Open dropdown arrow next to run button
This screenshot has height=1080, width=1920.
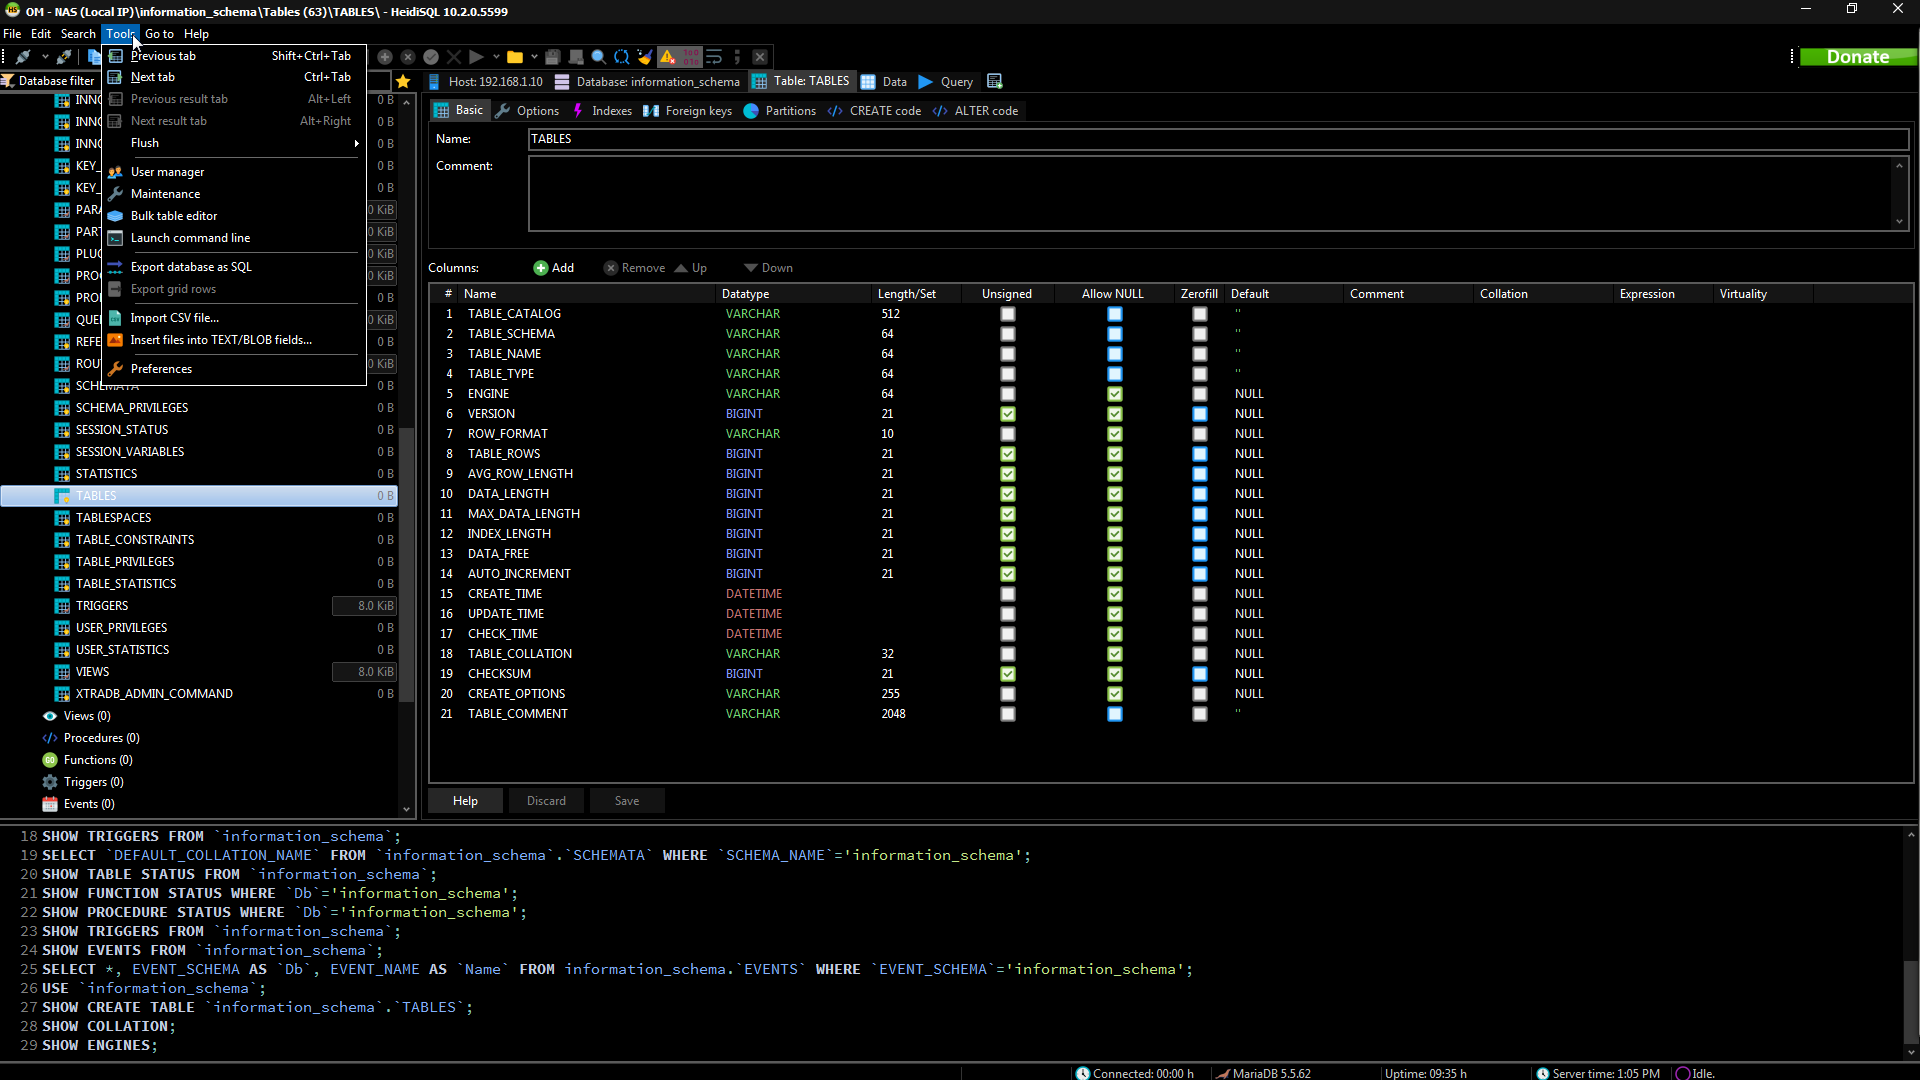(x=495, y=57)
